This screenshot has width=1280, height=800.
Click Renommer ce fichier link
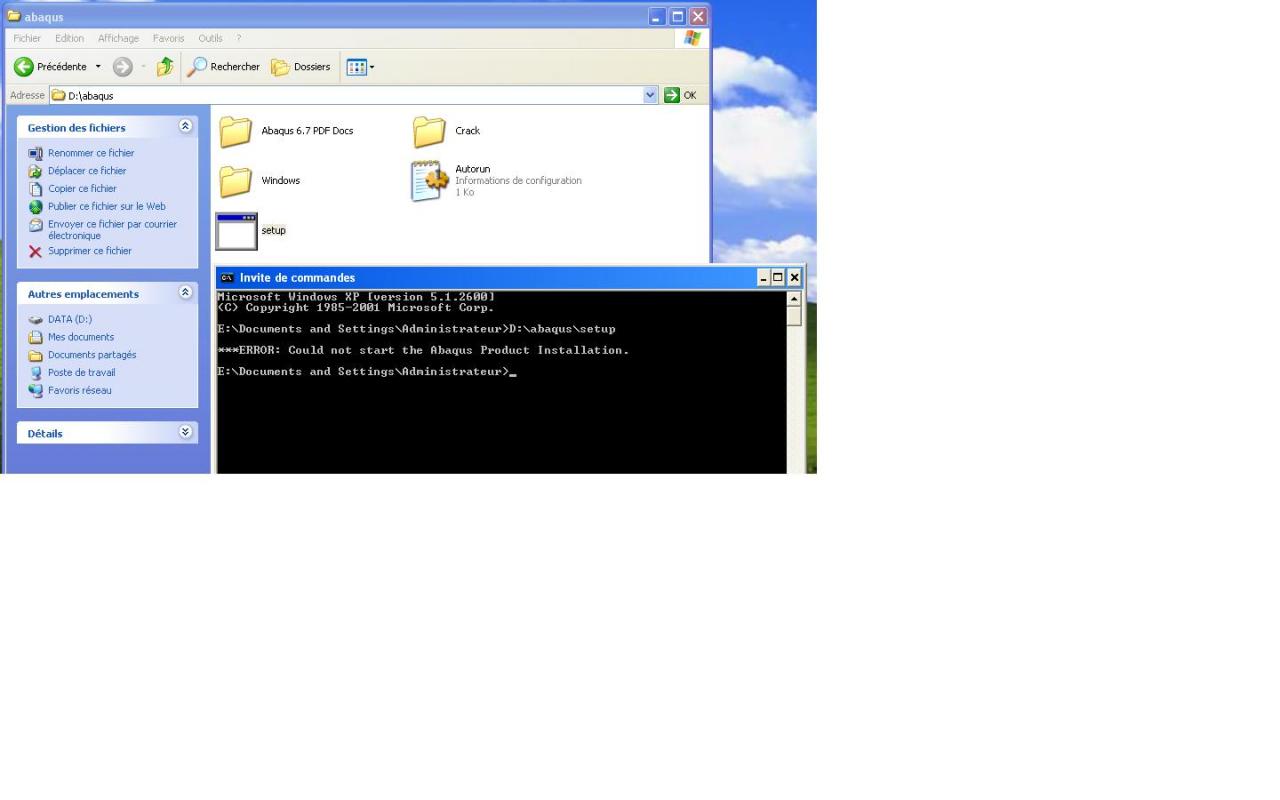tap(91, 153)
